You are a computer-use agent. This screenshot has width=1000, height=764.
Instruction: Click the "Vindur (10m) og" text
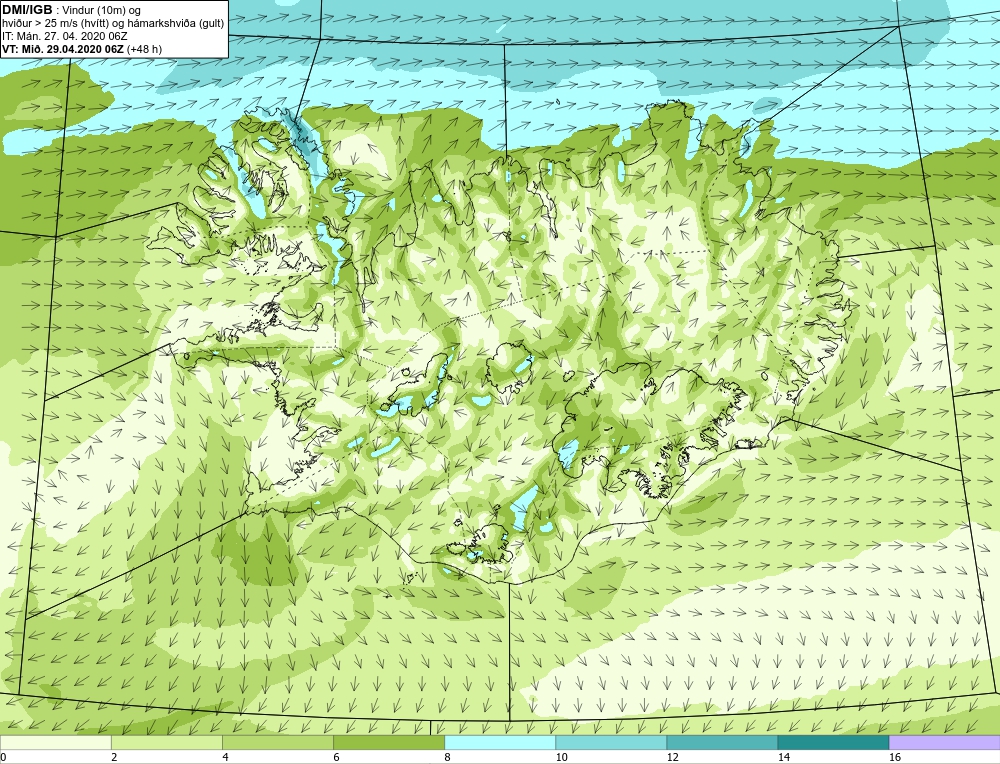click(x=101, y=10)
